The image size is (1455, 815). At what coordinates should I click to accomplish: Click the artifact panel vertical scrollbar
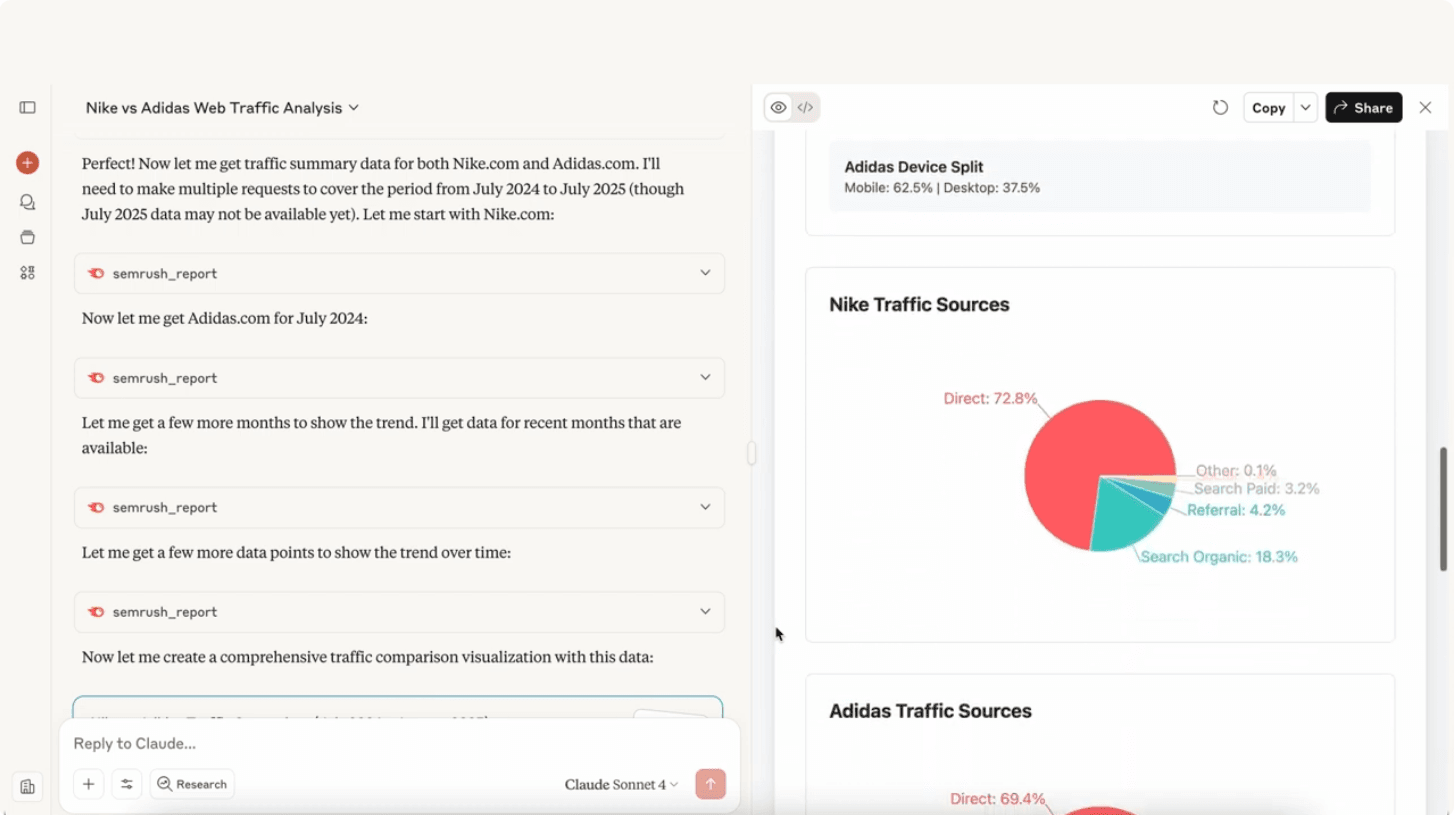(1443, 508)
